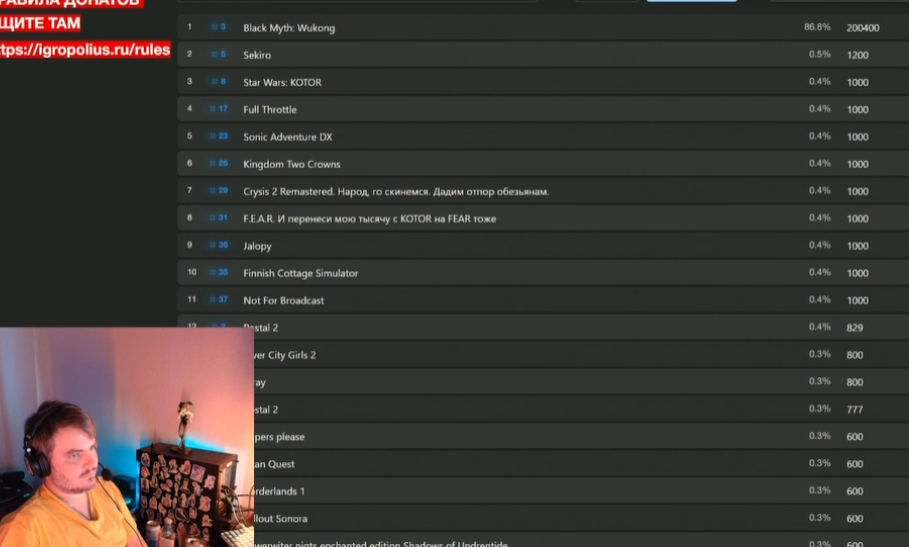
Task: Click the #5 badge beside Sekiro
Action: pyautogui.click(x=219, y=54)
